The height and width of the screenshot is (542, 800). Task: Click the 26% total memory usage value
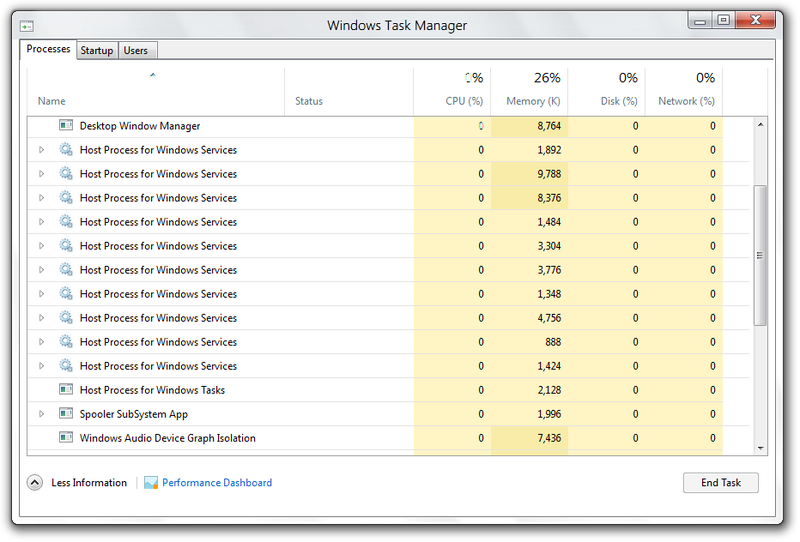click(x=547, y=78)
